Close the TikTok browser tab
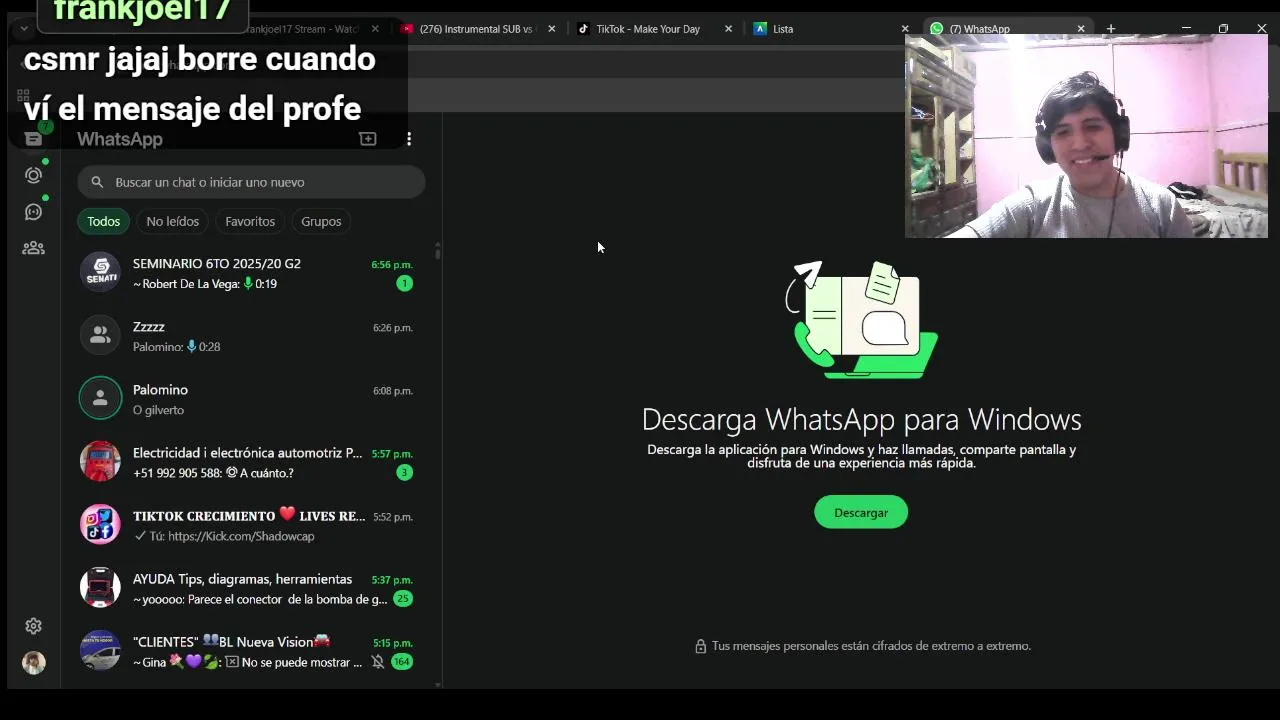 pyautogui.click(x=728, y=29)
